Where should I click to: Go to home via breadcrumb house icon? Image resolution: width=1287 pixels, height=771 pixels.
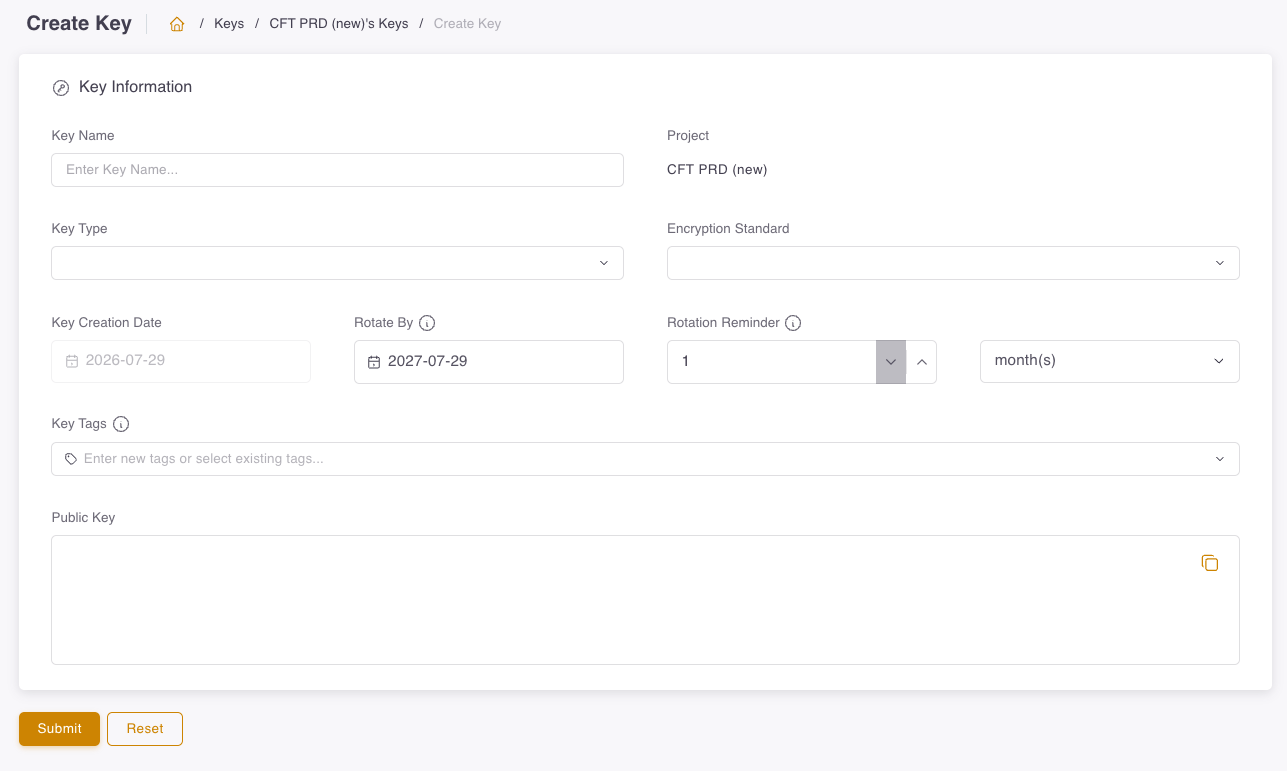pos(177,24)
